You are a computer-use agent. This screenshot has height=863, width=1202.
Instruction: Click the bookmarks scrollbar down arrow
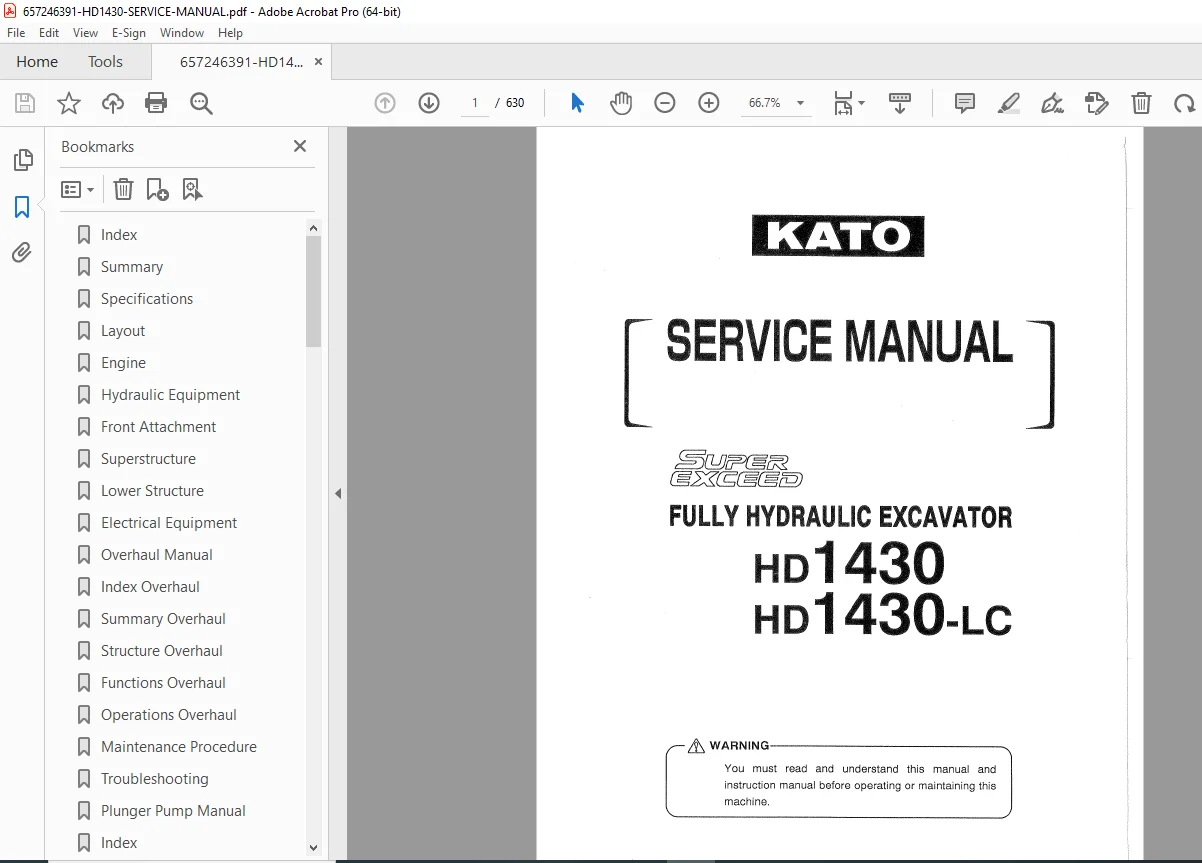click(313, 847)
